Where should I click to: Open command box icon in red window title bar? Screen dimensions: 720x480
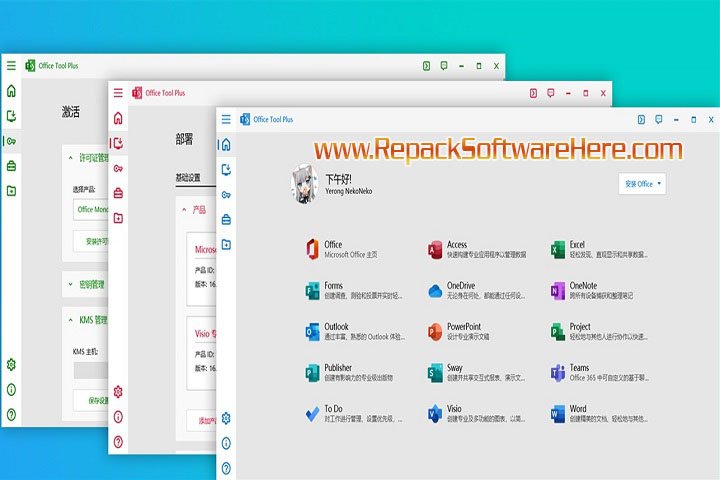click(x=533, y=93)
